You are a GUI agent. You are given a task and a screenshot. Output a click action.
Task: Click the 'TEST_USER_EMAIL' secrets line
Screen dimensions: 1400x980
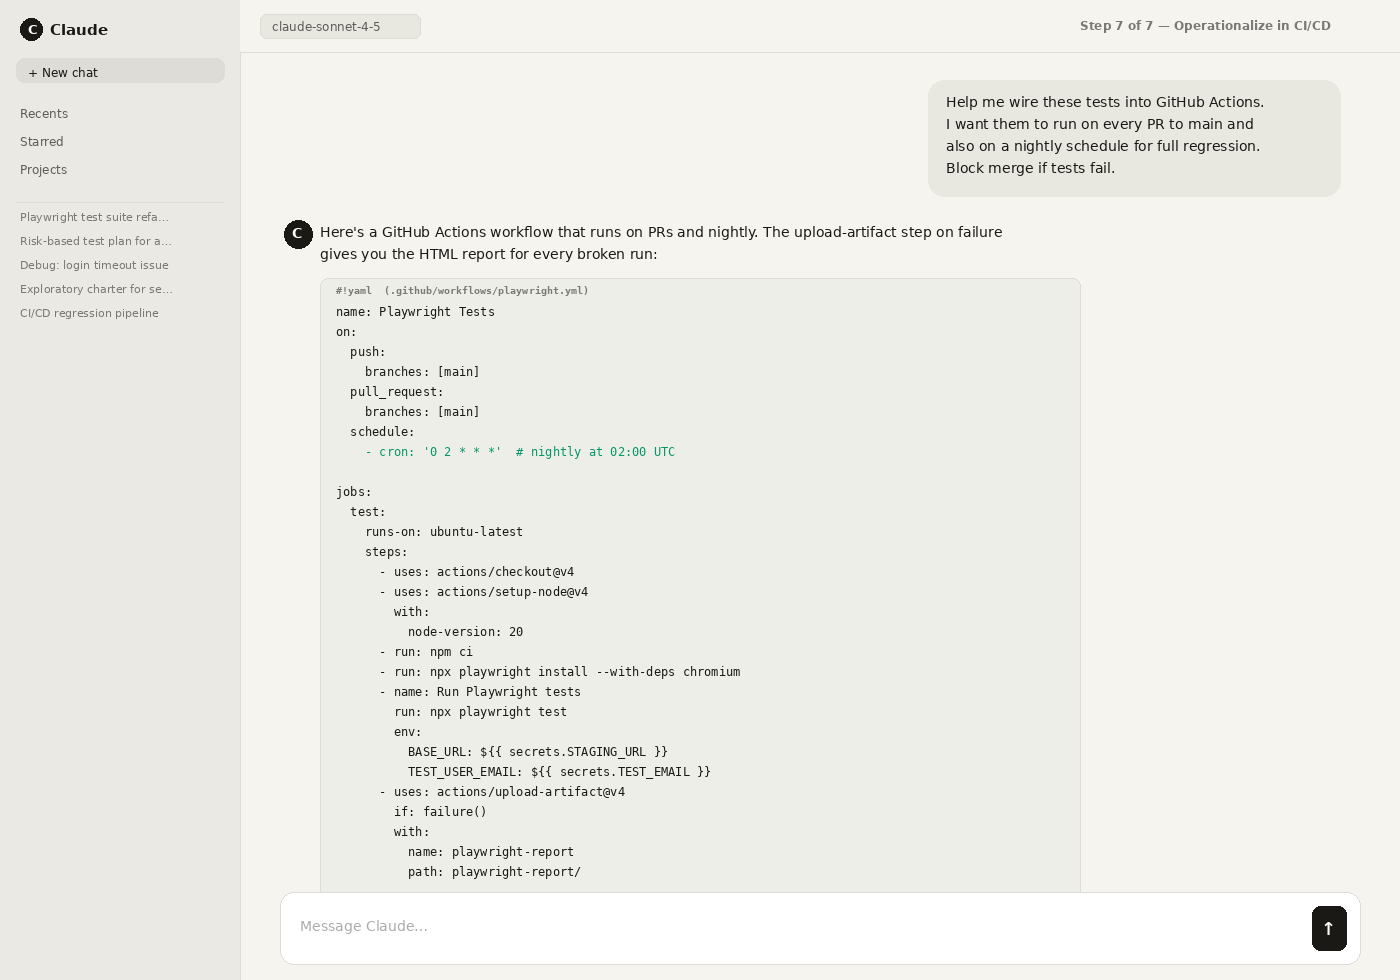559,772
